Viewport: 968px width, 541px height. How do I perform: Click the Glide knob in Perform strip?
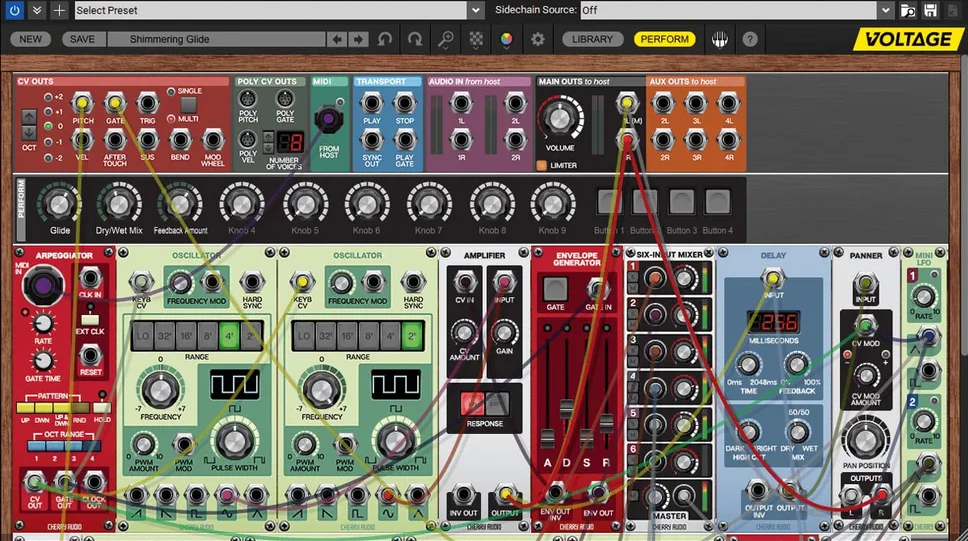[59, 204]
